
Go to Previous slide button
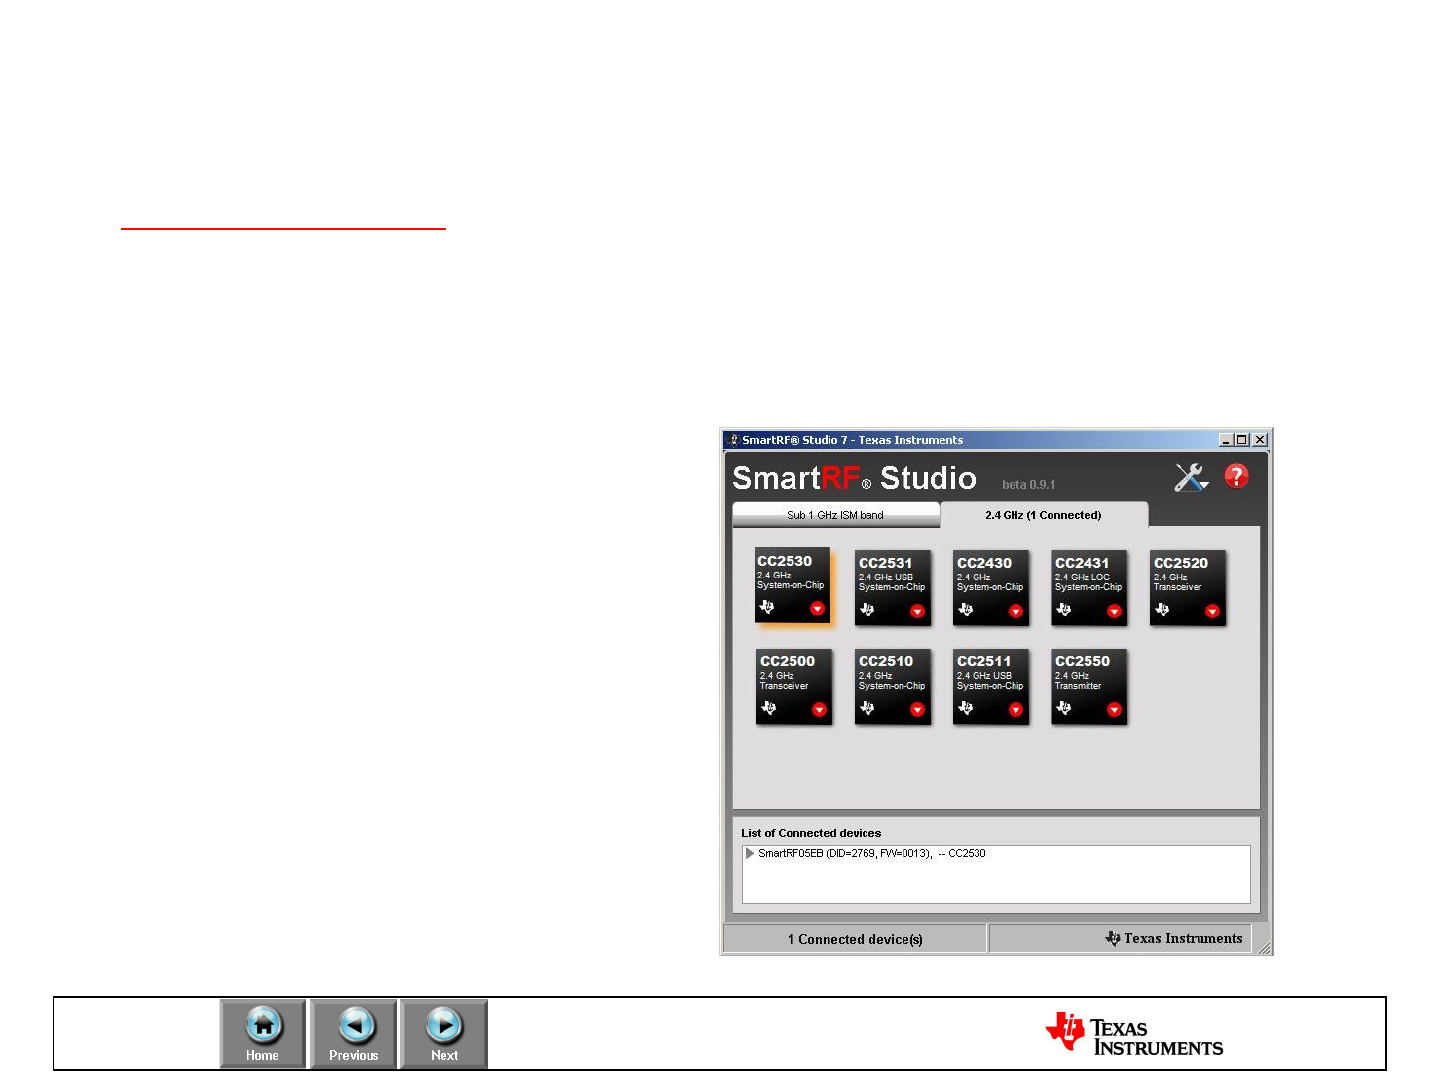tap(353, 1034)
